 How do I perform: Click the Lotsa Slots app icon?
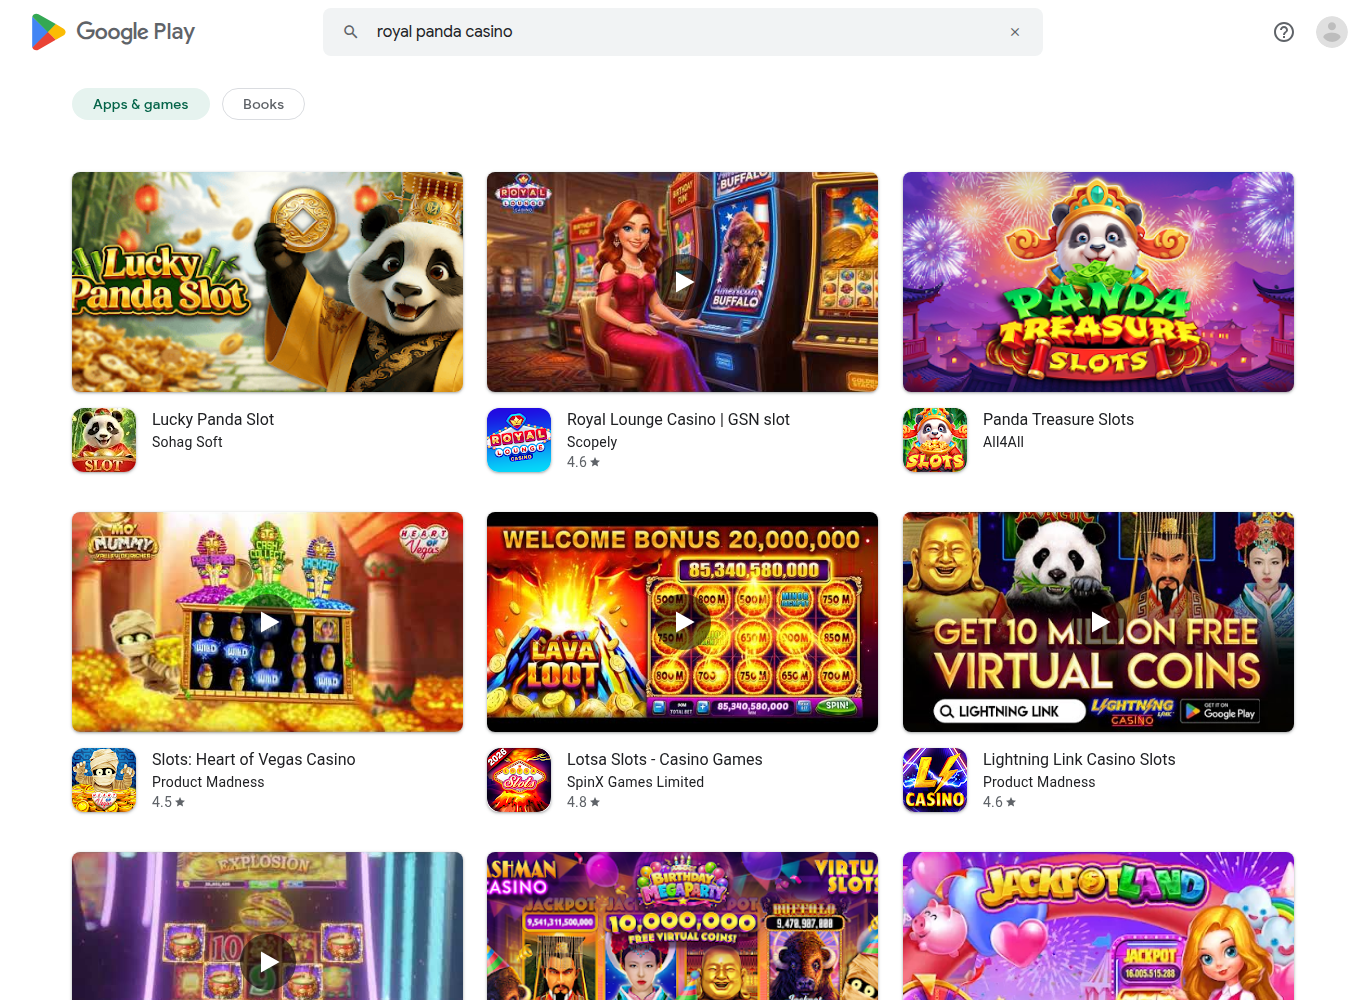click(519, 780)
